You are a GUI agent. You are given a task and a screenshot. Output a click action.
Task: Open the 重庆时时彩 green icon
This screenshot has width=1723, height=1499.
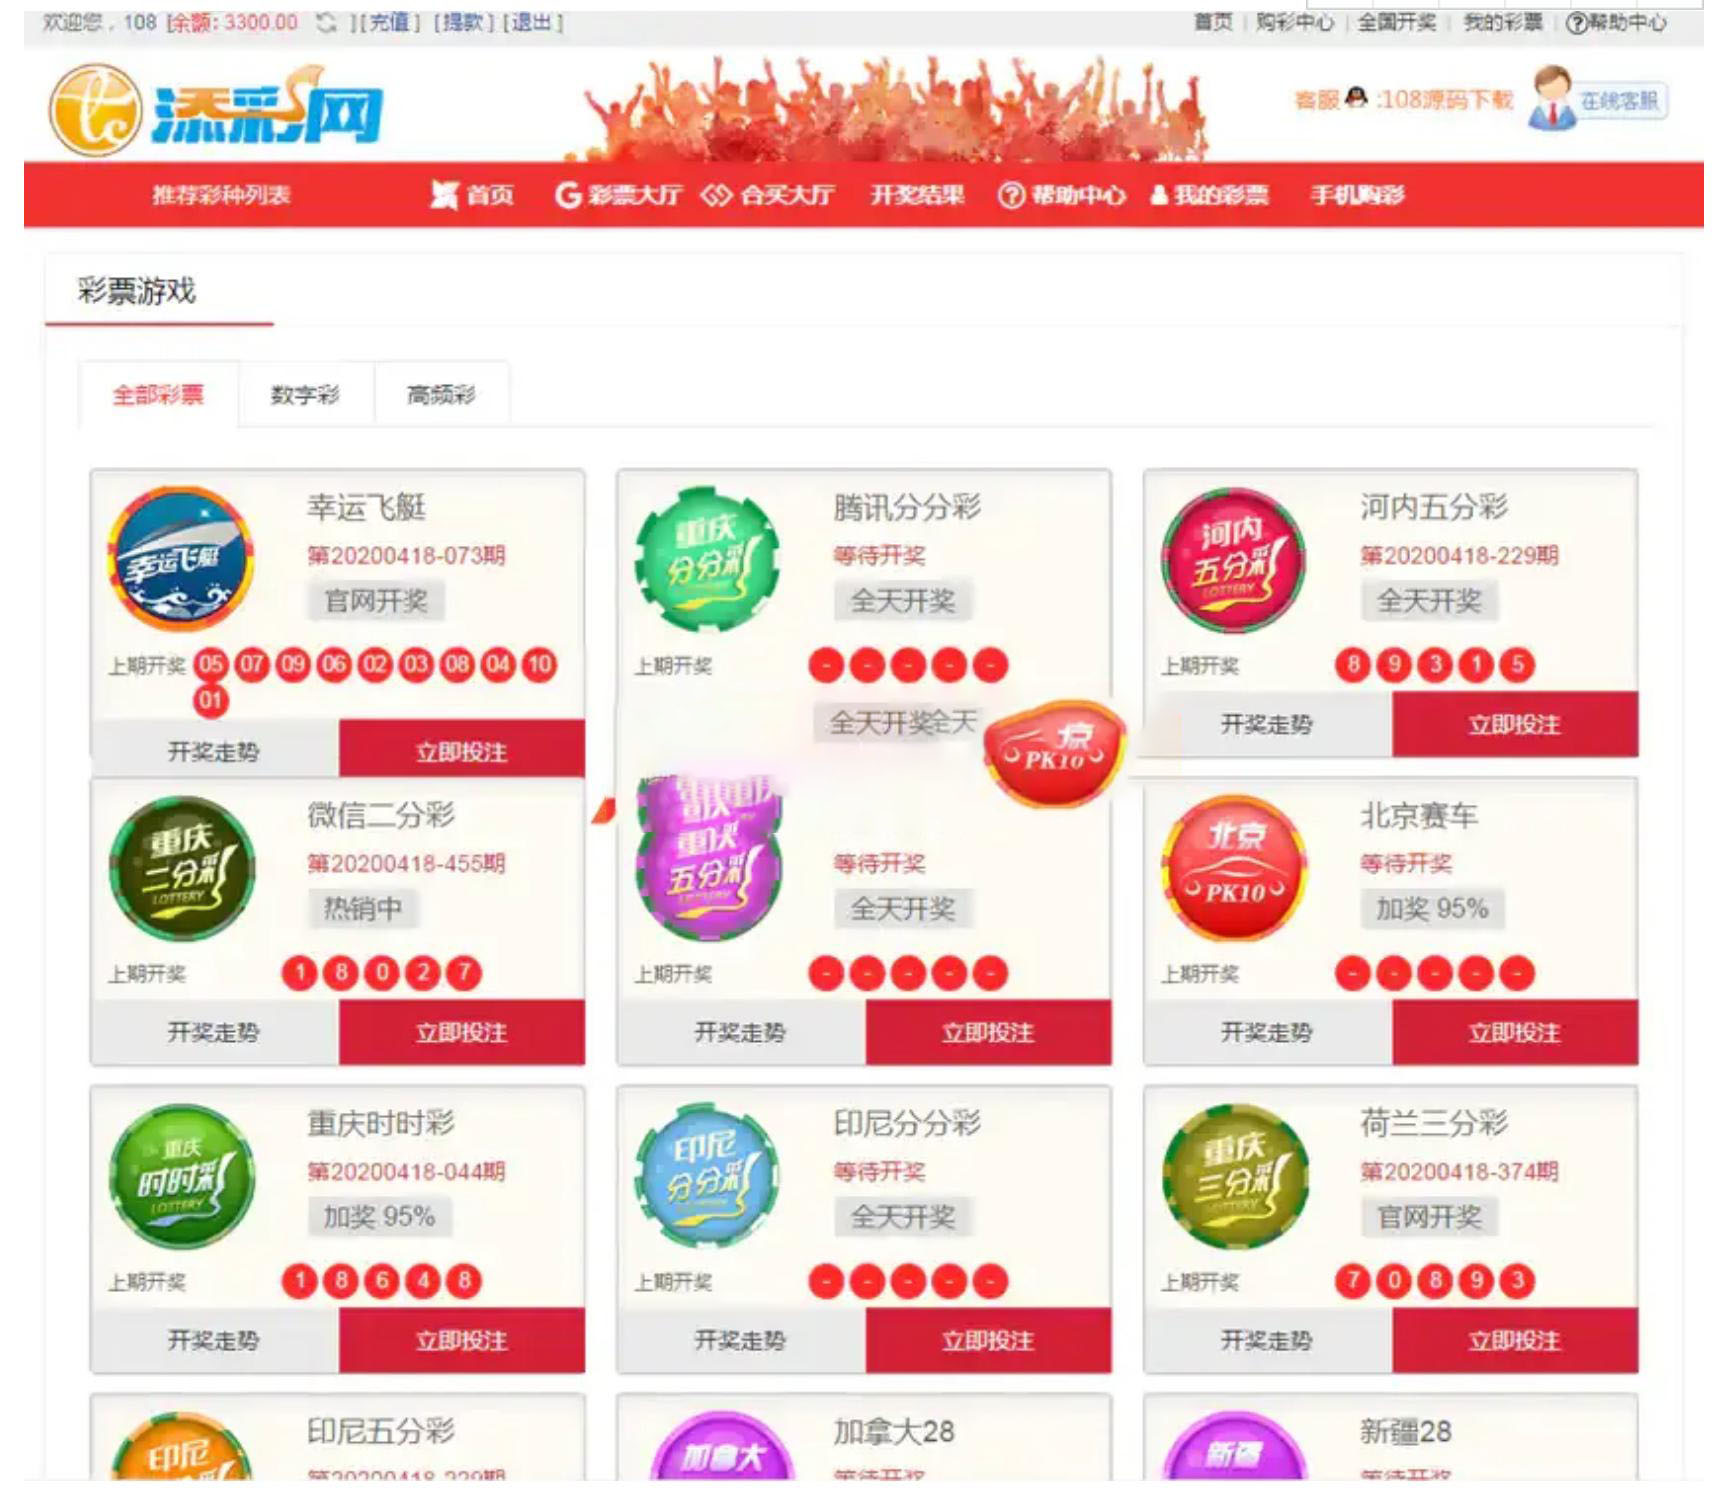click(x=180, y=1176)
